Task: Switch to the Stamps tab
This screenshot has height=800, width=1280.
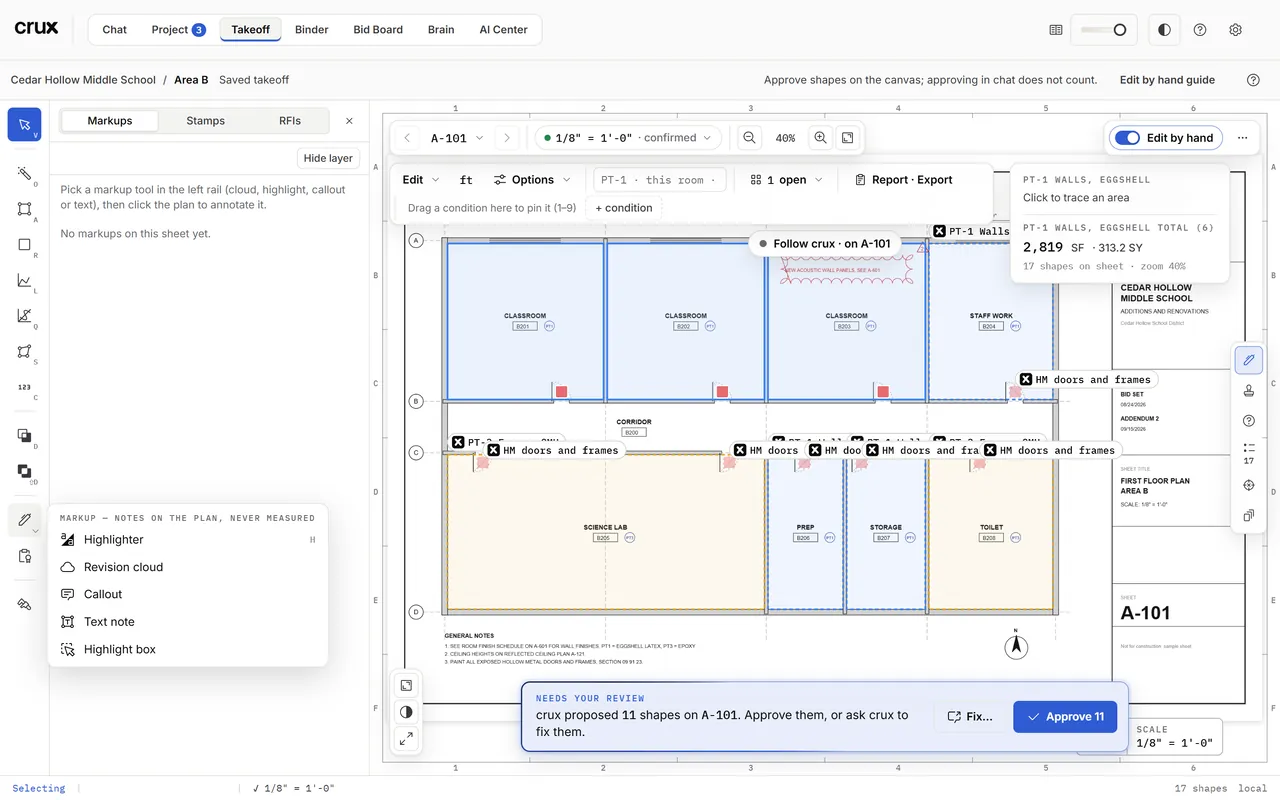Action: (x=205, y=121)
